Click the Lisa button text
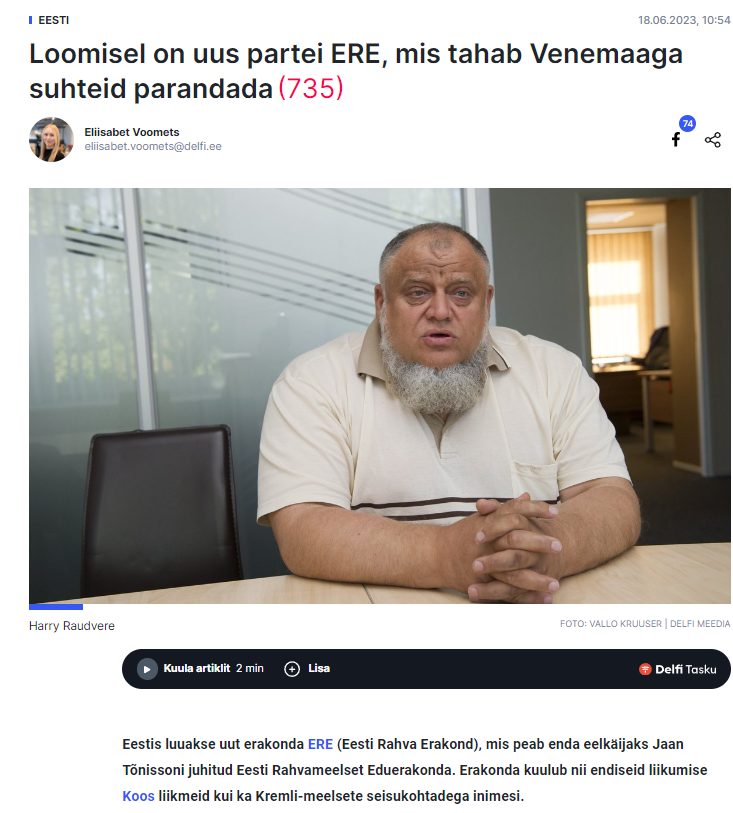The width and height of the screenshot is (733, 813). pyautogui.click(x=319, y=668)
